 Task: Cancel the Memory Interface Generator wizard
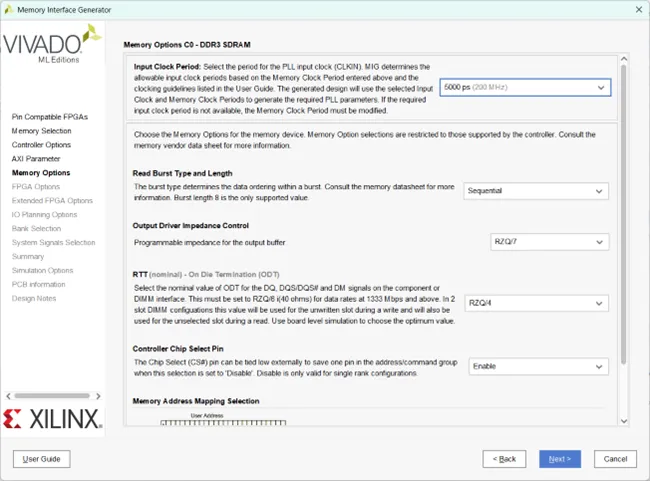click(x=615, y=459)
